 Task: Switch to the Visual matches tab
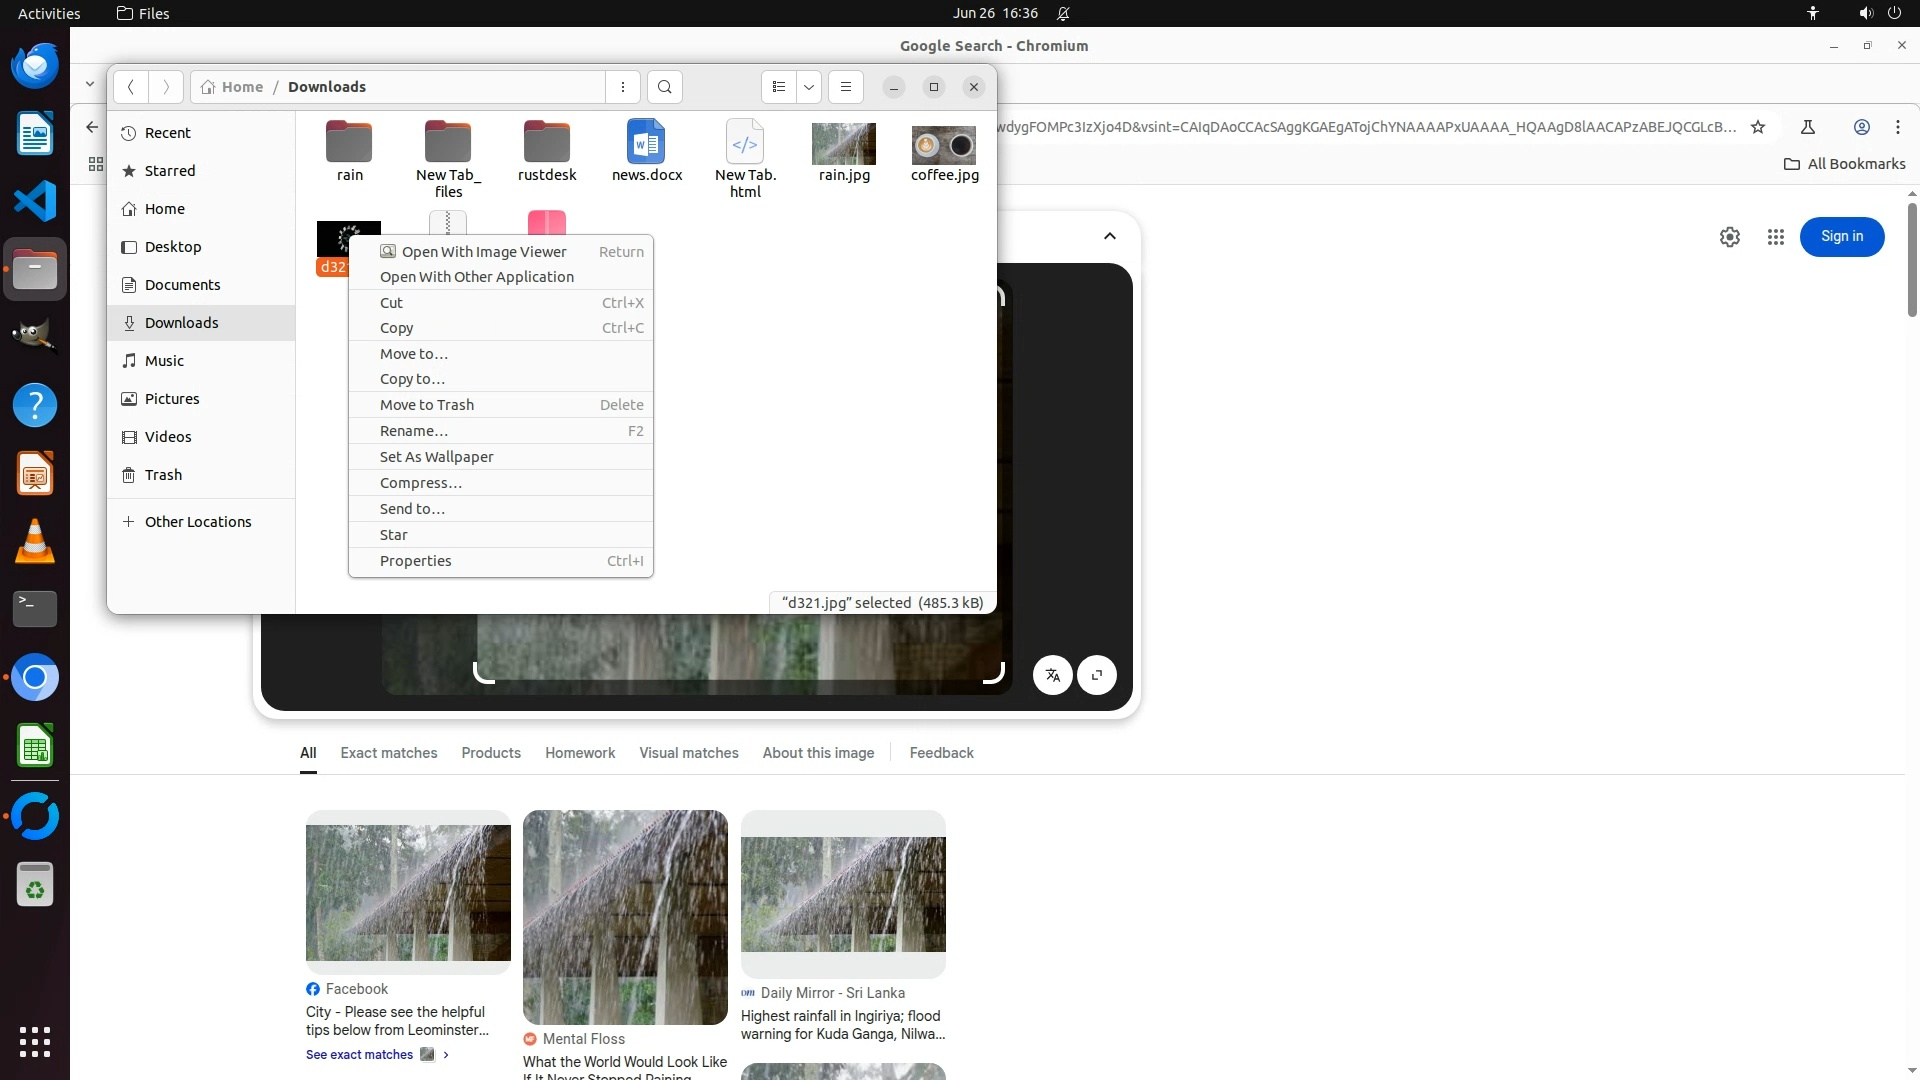[x=689, y=753]
